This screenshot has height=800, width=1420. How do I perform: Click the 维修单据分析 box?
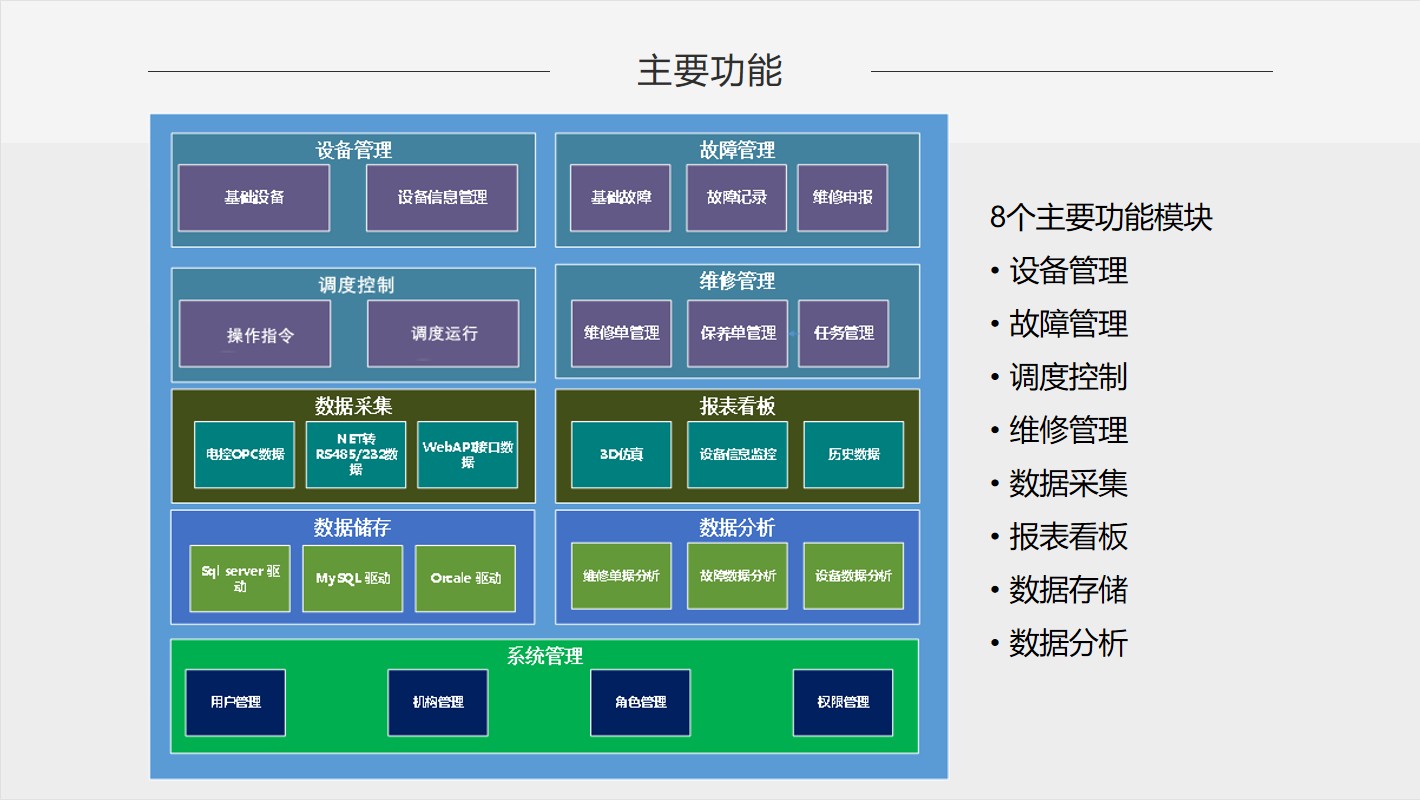(x=621, y=576)
